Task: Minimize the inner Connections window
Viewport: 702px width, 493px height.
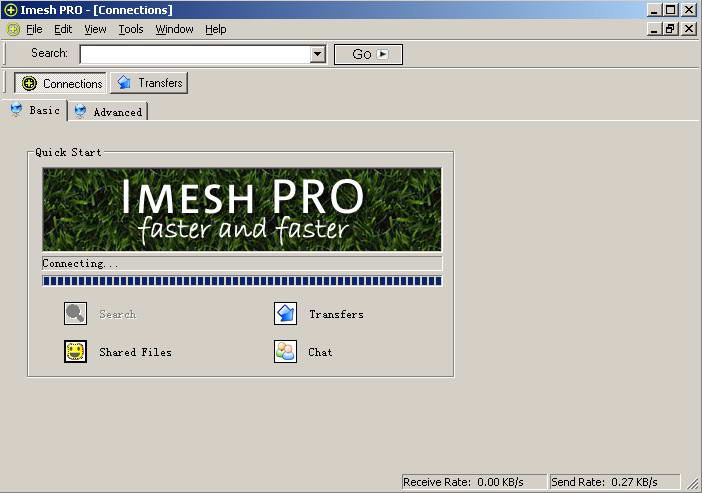Action: pyautogui.click(x=655, y=29)
